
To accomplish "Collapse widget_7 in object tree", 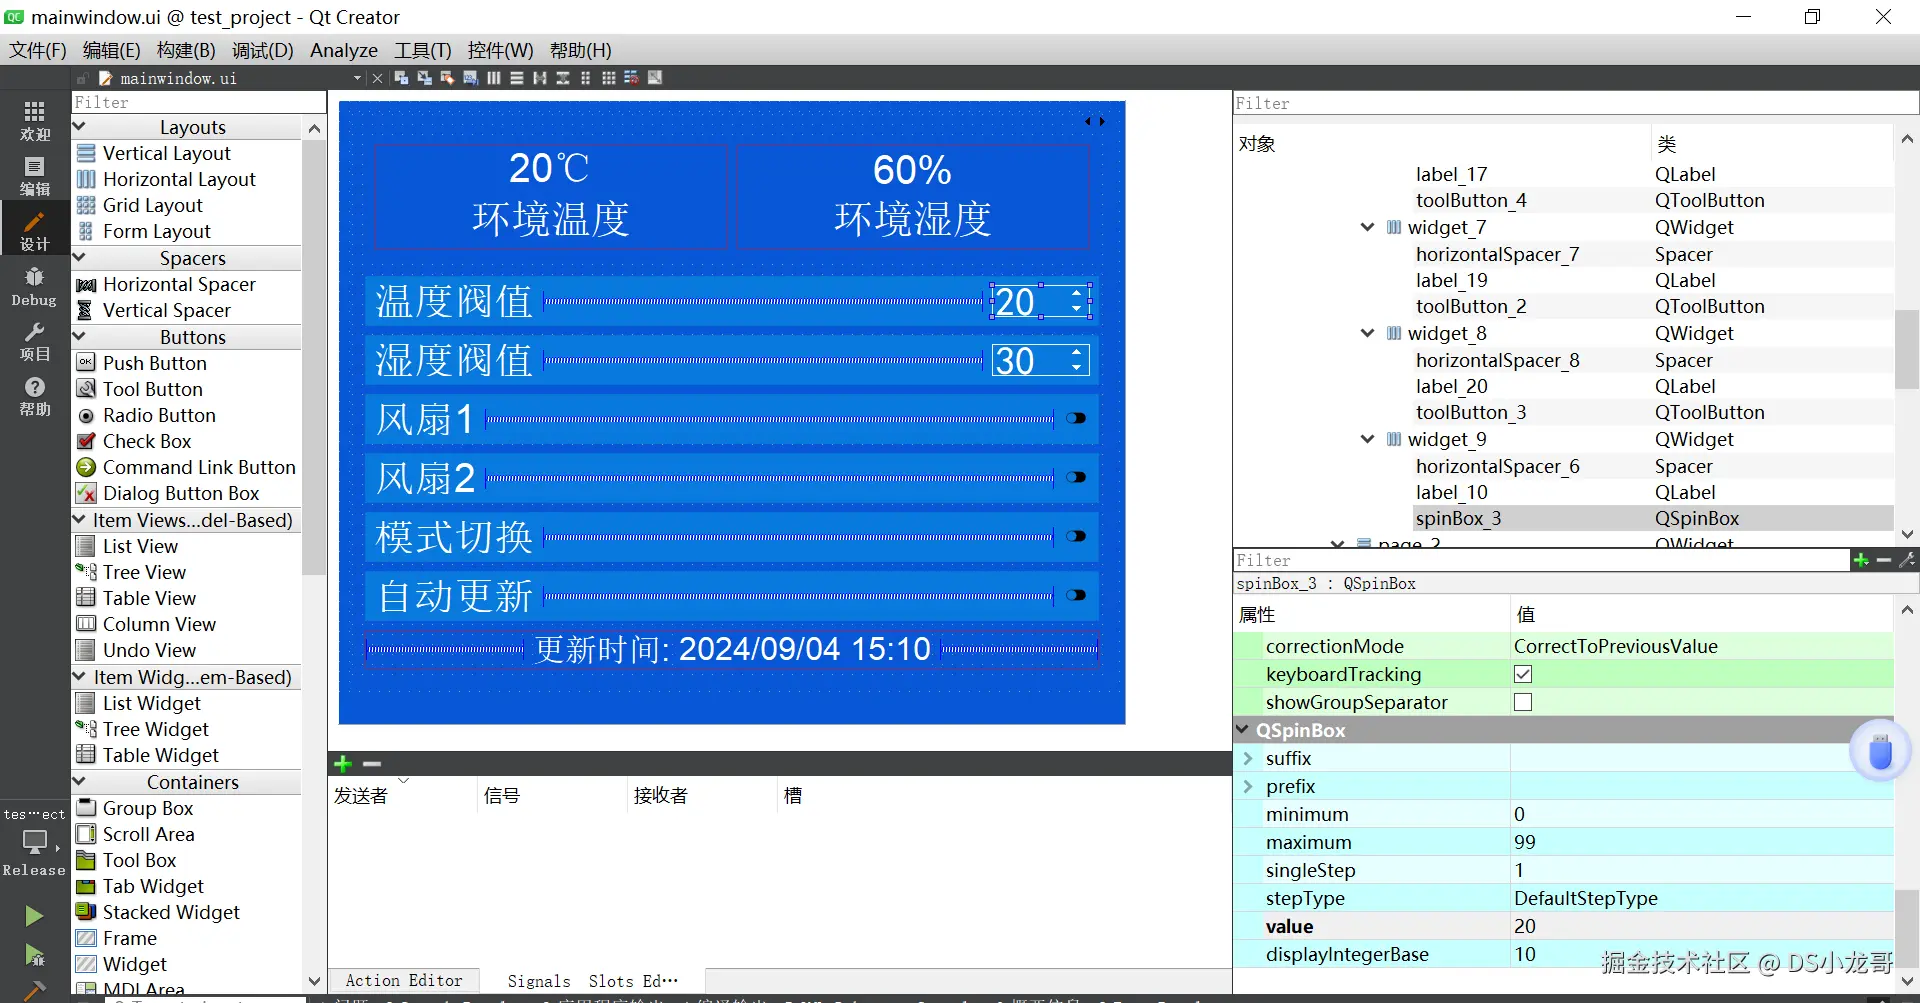I will (x=1367, y=227).
